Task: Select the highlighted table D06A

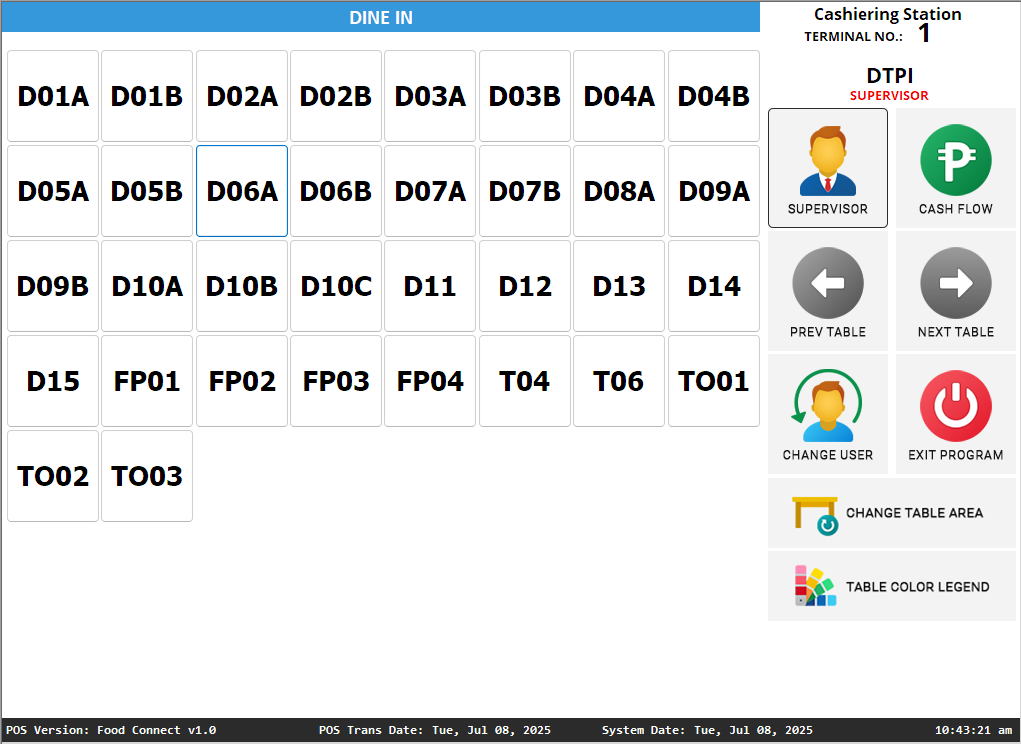Action: pyautogui.click(x=242, y=191)
